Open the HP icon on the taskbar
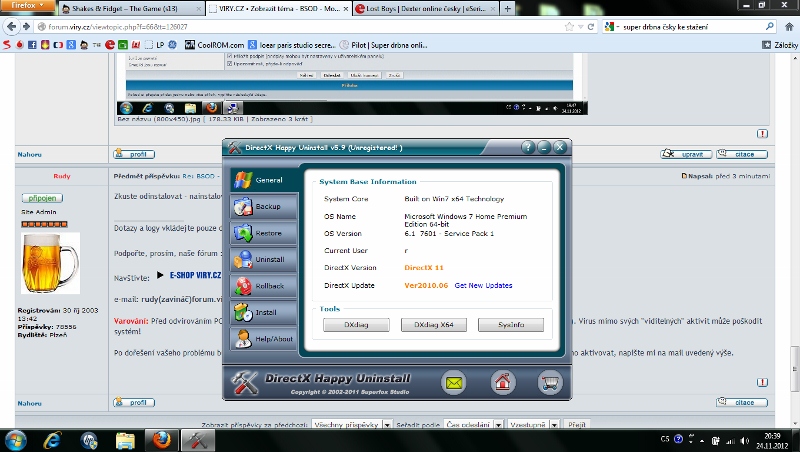The image size is (800, 452). pos(89,440)
